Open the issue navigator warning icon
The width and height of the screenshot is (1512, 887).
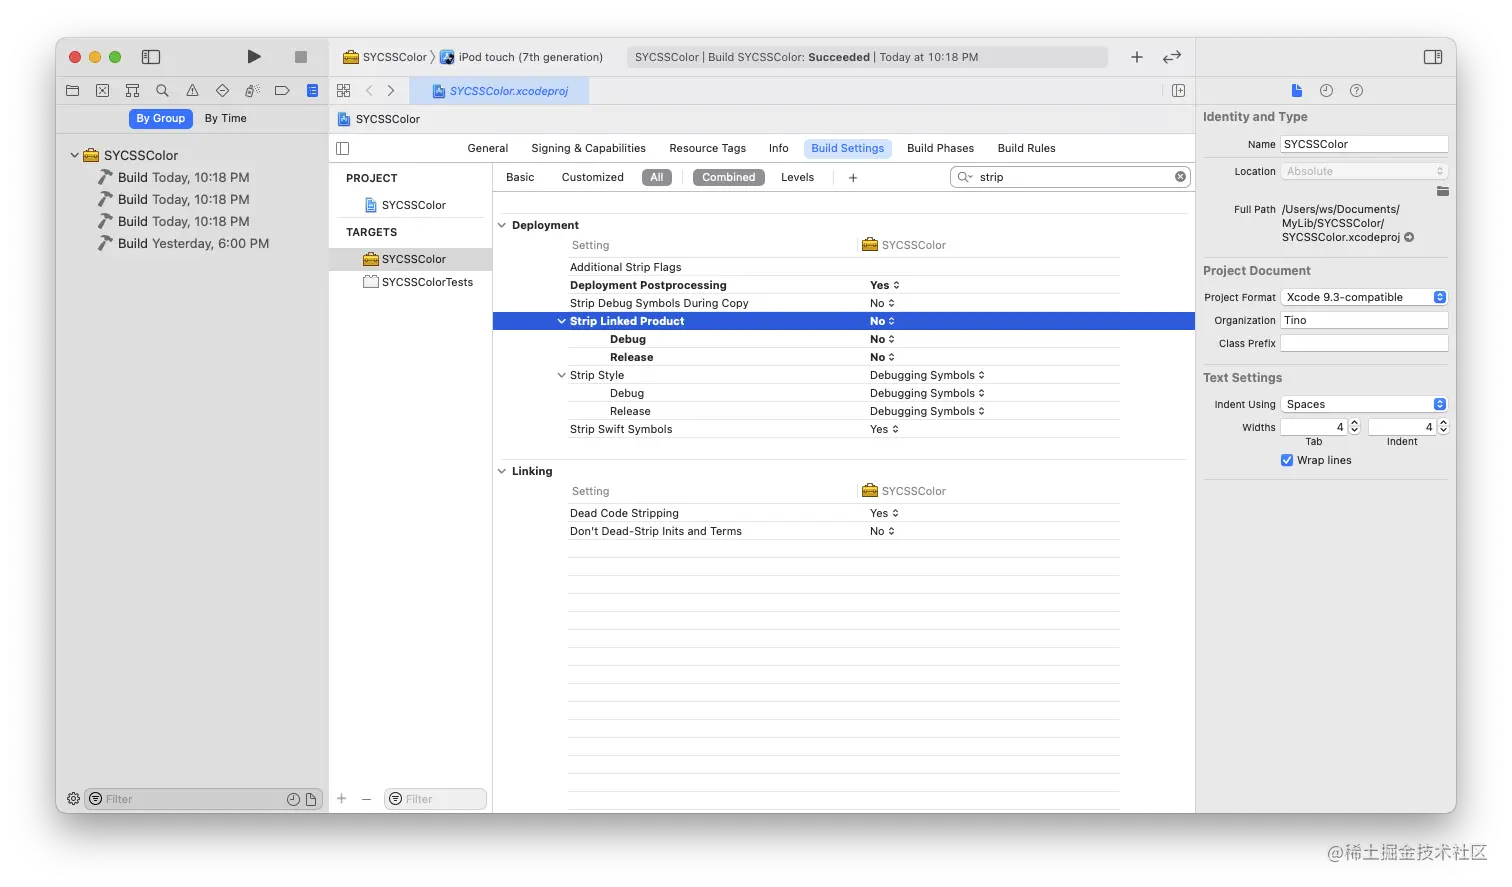pos(192,90)
